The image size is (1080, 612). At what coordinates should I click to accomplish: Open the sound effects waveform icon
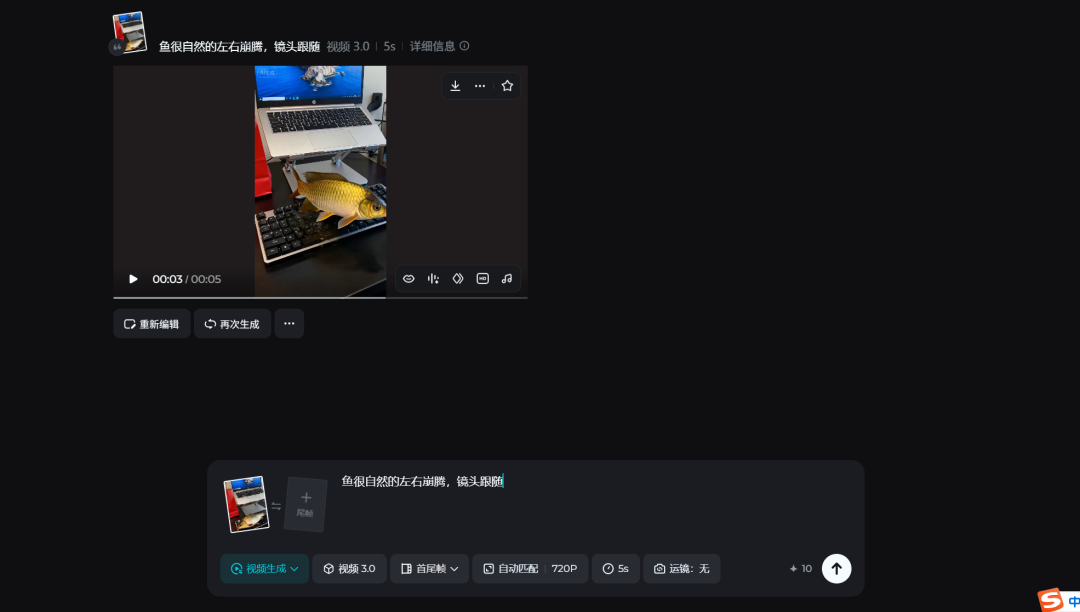(x=433, y=279)
